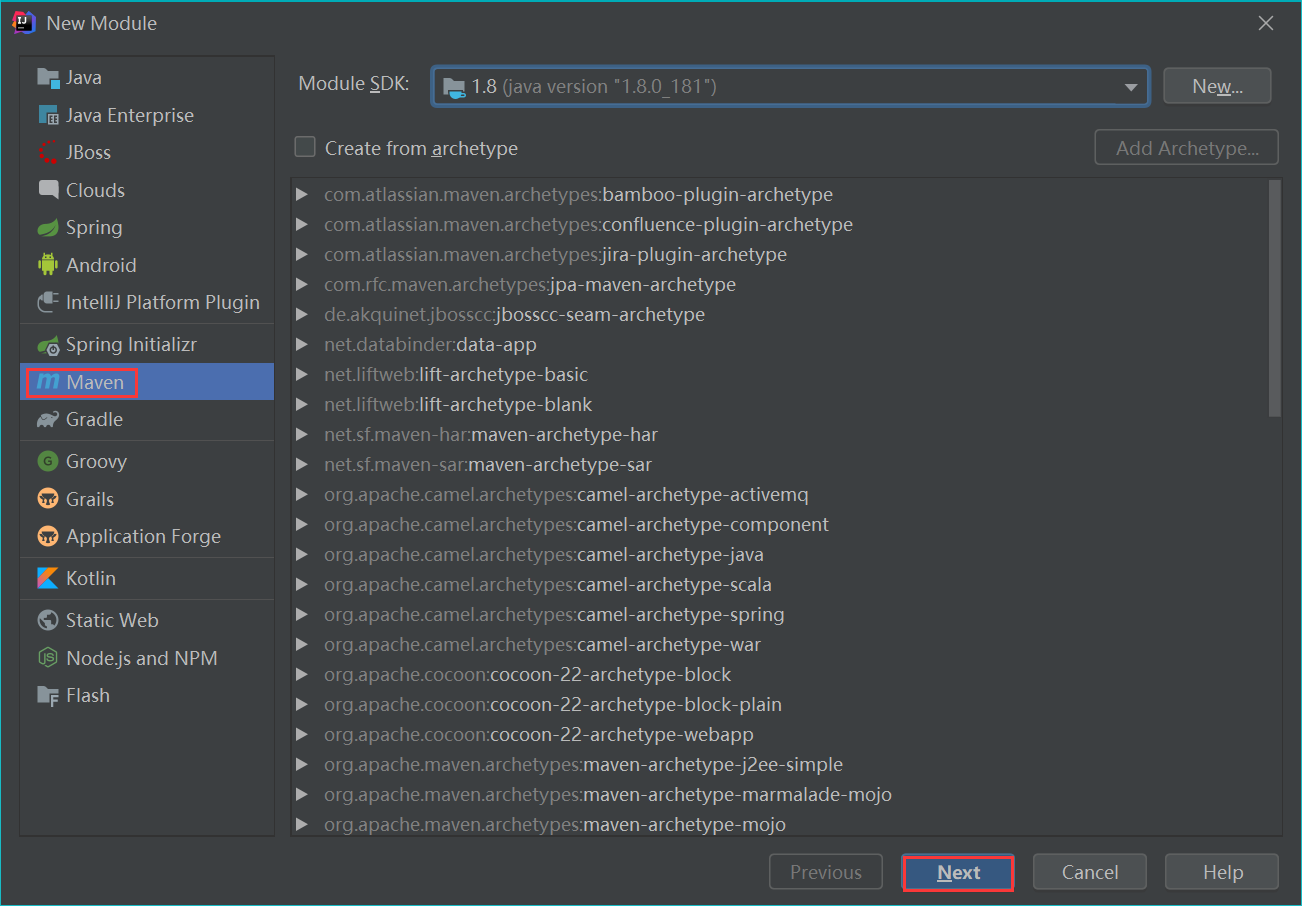Click the Clouds speech-bubble icon

pyautogui.click(x=48, y=190)
